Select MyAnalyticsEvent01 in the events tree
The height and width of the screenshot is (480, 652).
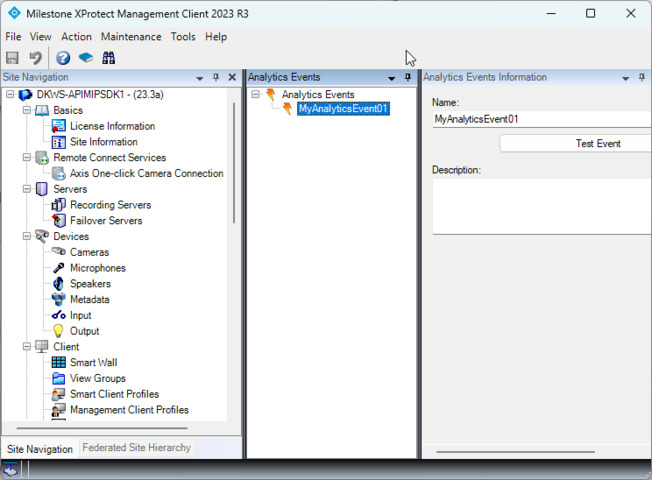tap(342, 109)
